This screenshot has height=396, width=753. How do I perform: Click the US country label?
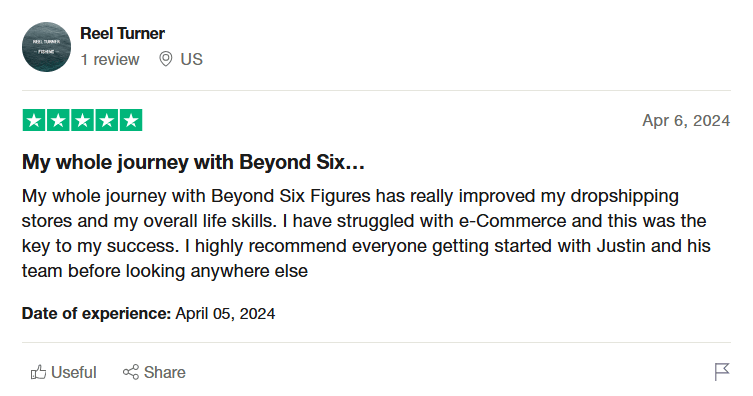coord(192,60)
